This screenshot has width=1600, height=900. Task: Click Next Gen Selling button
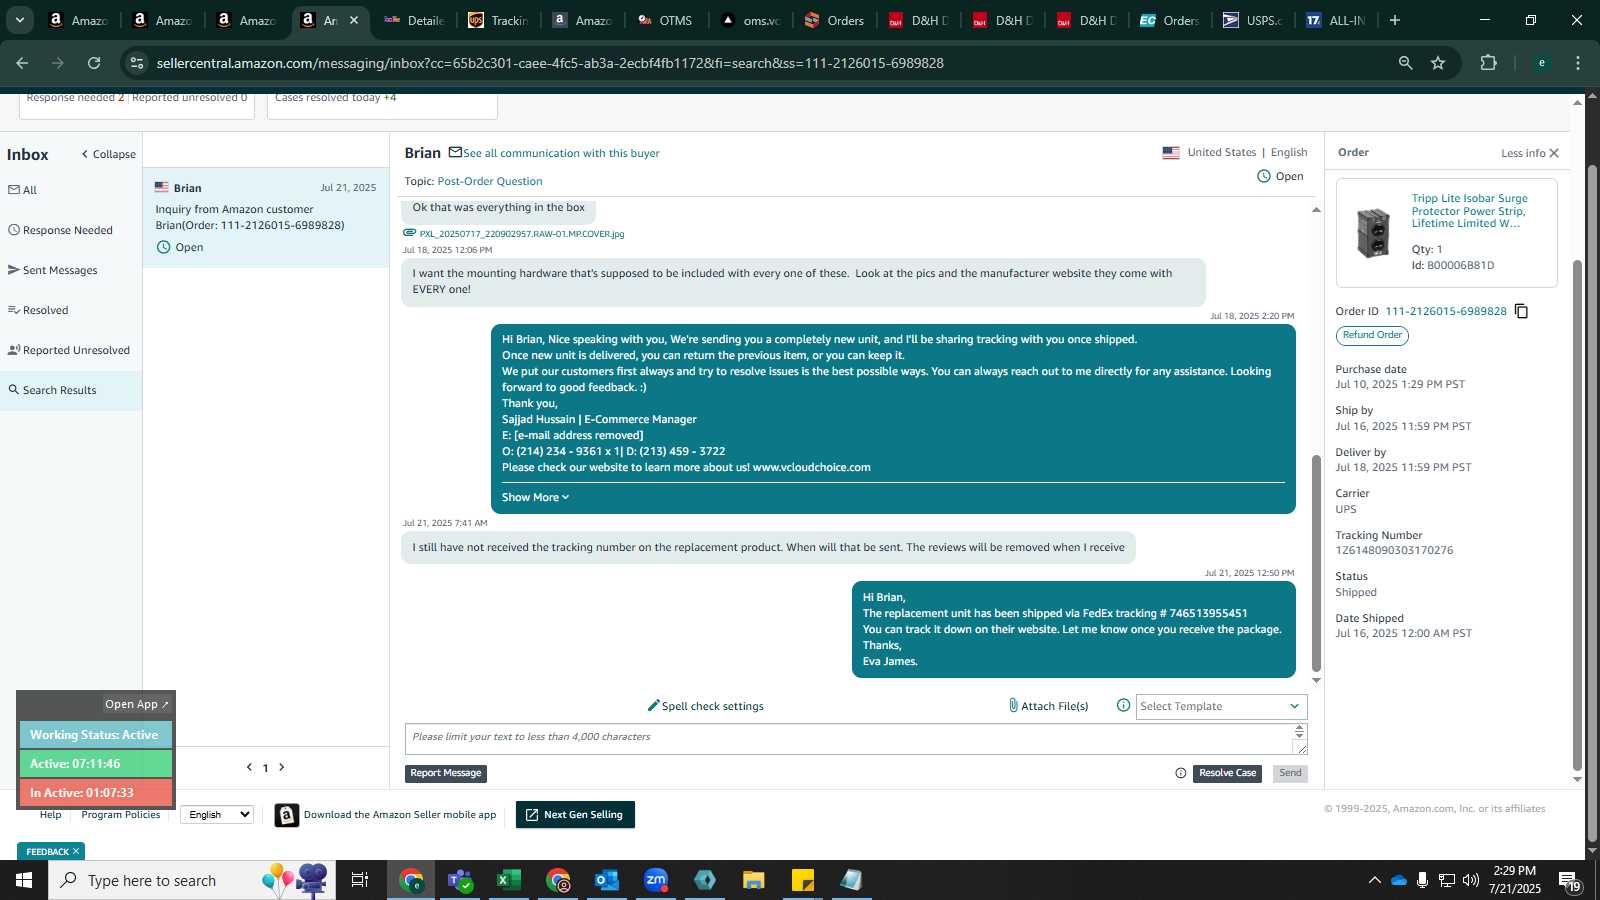pyautogui.click(x=575, y=815)
